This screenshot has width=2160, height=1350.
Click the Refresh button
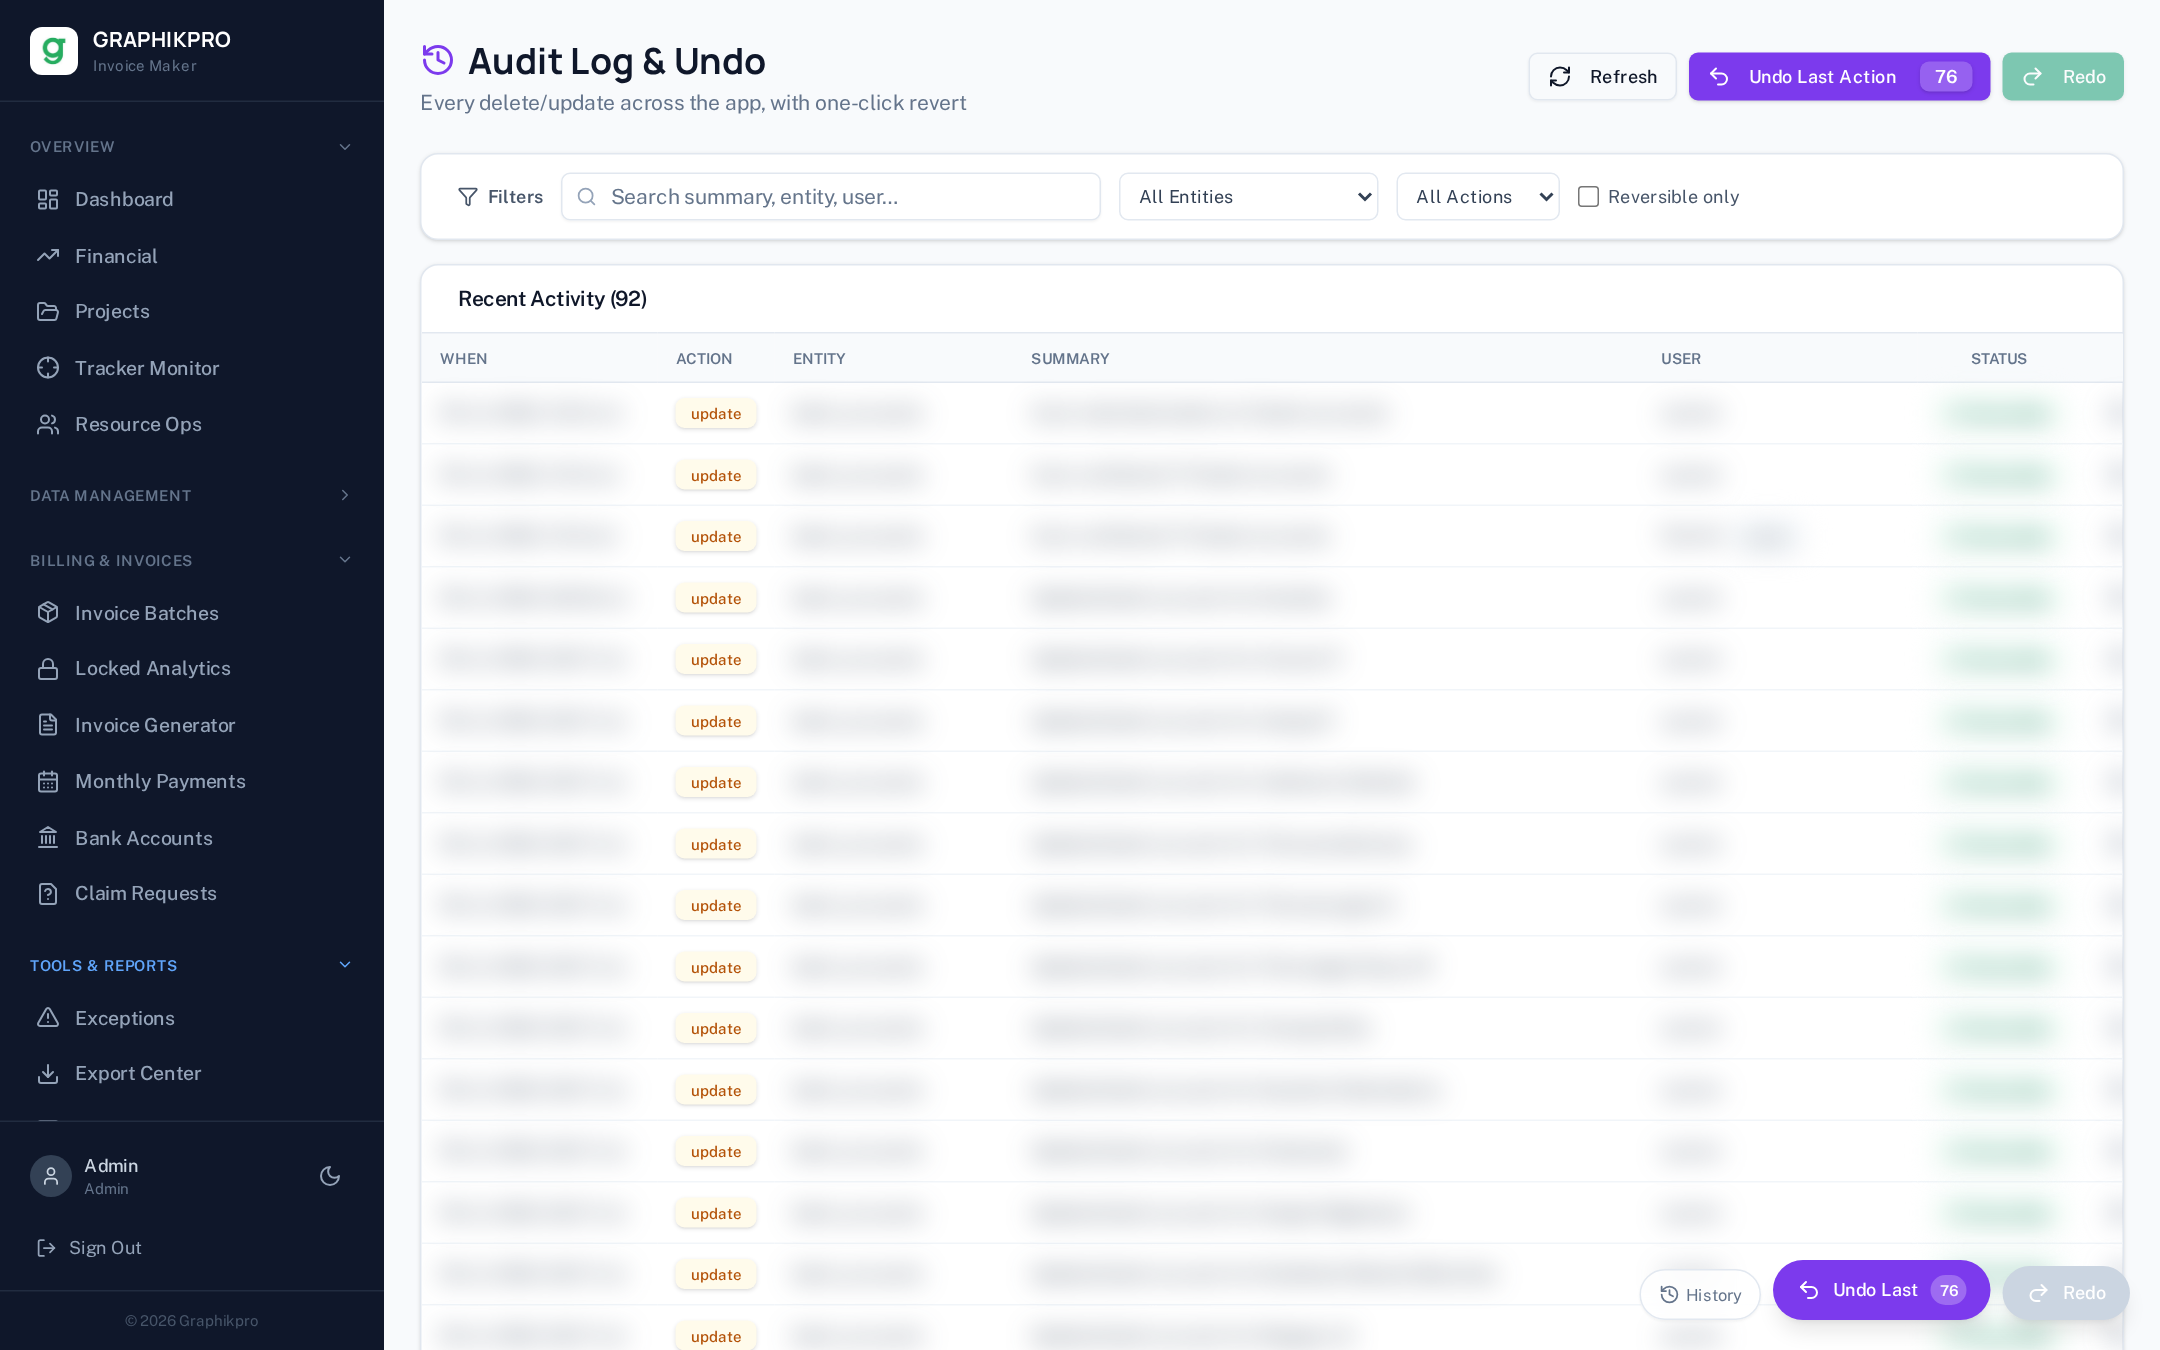click(x=1602, y=77)
